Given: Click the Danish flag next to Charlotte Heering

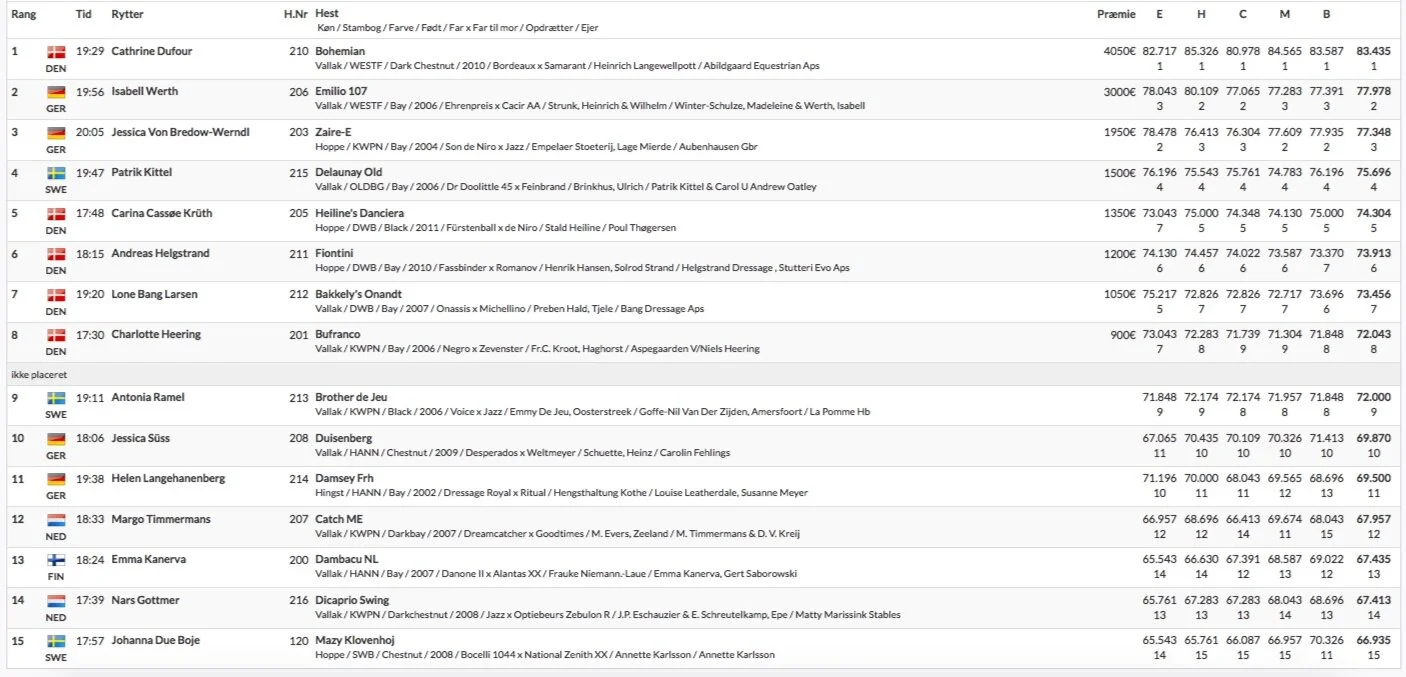Looking at the screenshot, I should [x=56, y=335].
